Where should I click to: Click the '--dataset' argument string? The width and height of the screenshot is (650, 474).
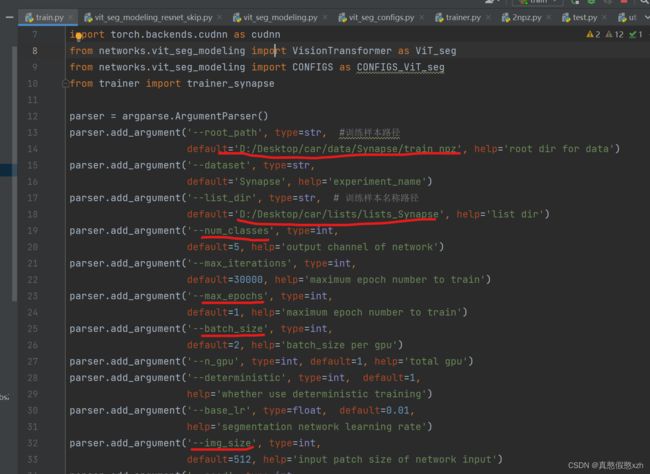click(x=218, y=165)
